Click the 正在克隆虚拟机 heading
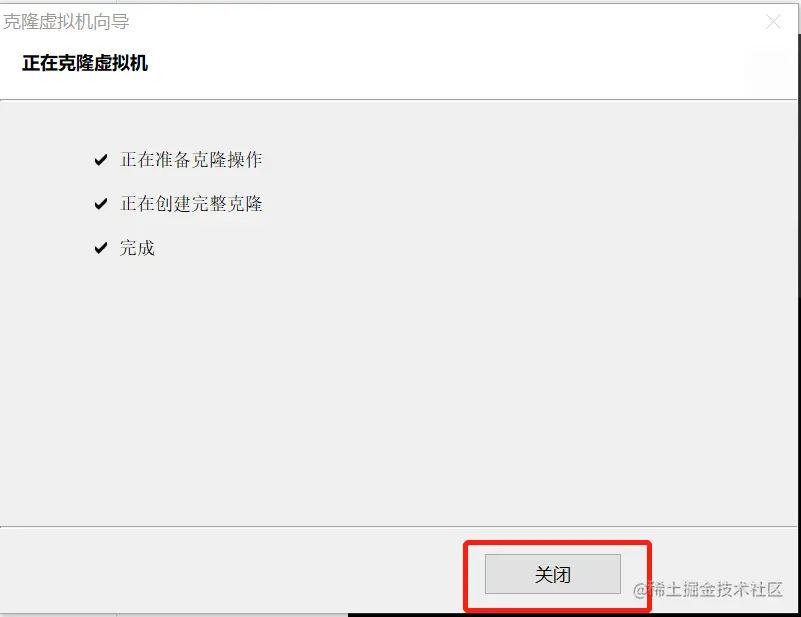The height and width of the screenshot is (617, 801). (x=85, y=63)
